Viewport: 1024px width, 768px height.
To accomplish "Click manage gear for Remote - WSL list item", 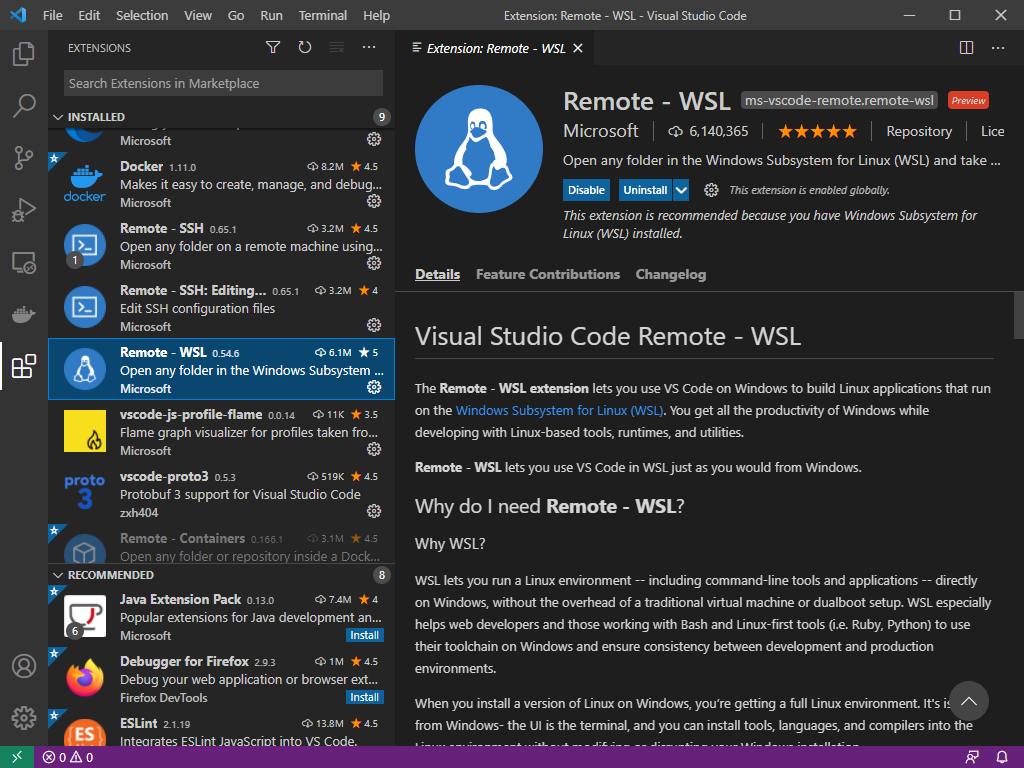I will click(374, 387).
